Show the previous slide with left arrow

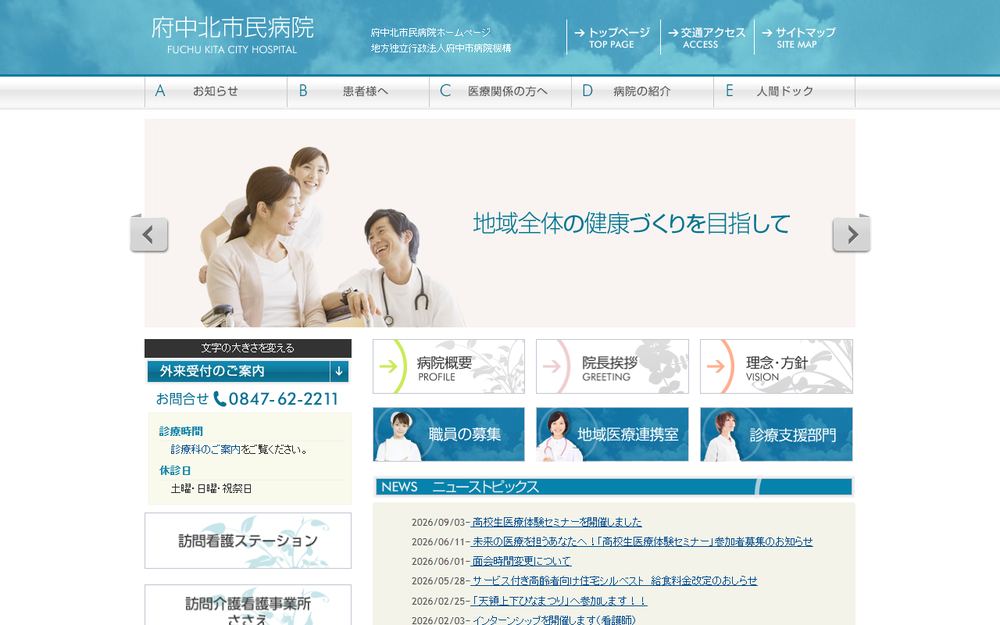(x=149, y=233)
